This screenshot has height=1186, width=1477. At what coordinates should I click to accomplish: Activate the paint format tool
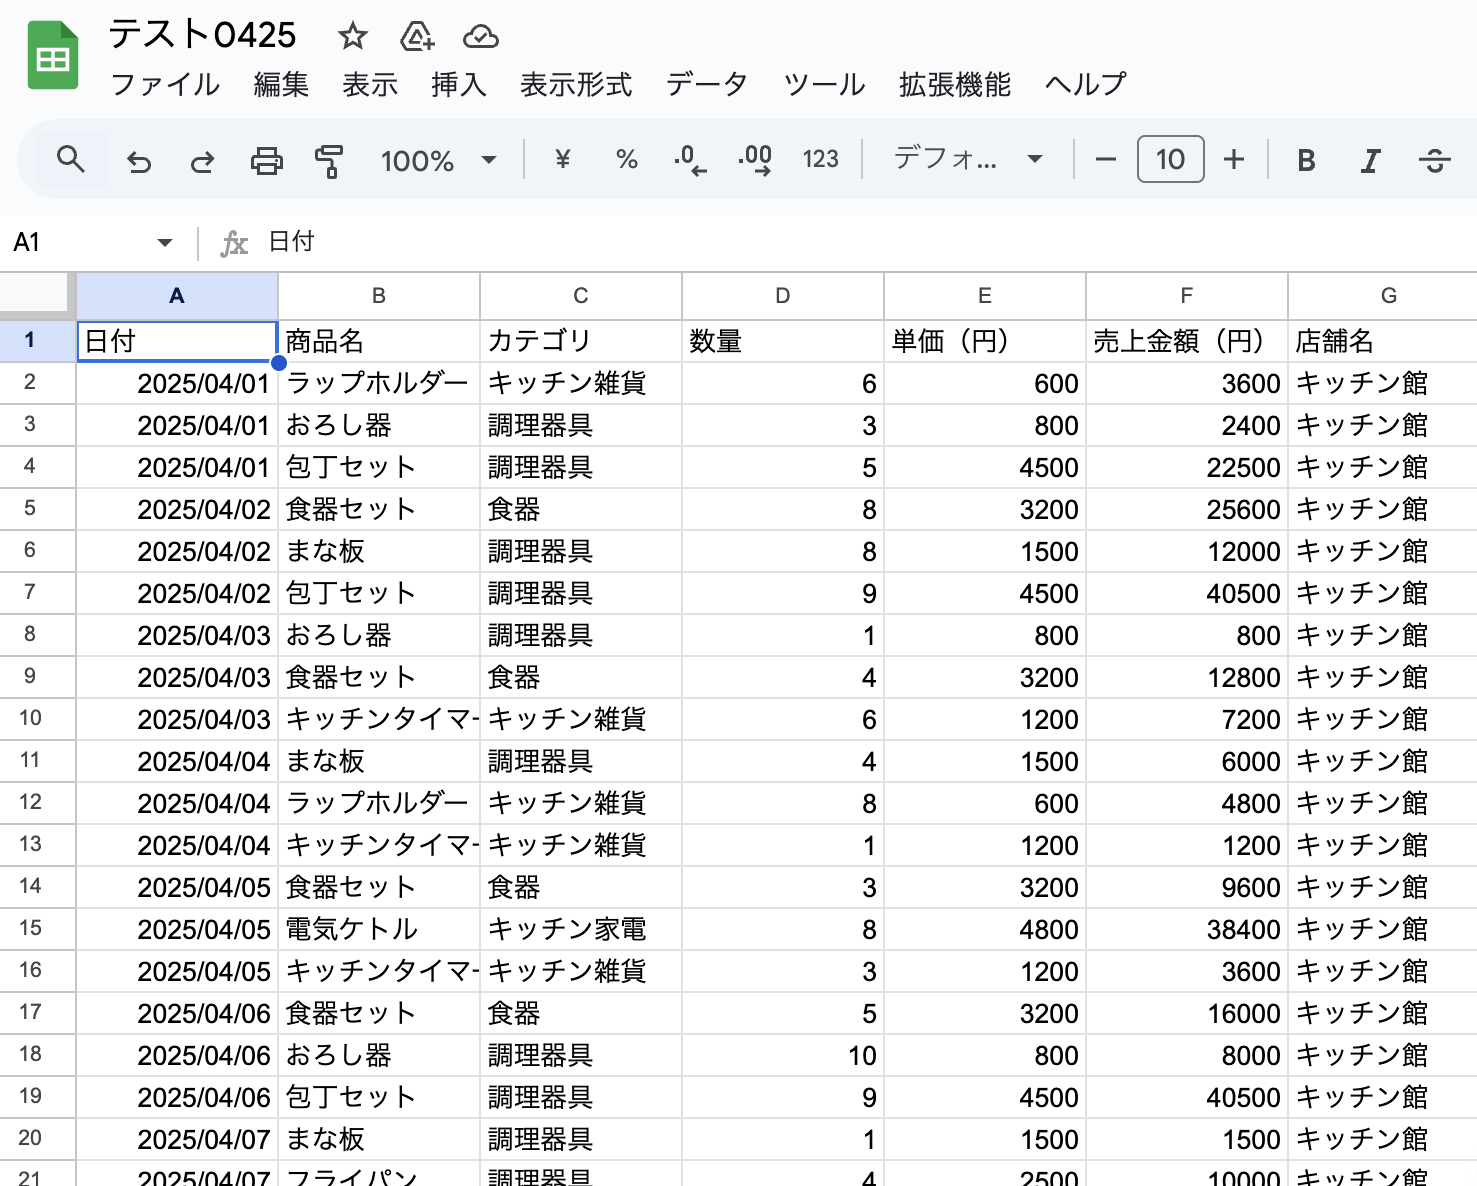click(x=329, y=161)
